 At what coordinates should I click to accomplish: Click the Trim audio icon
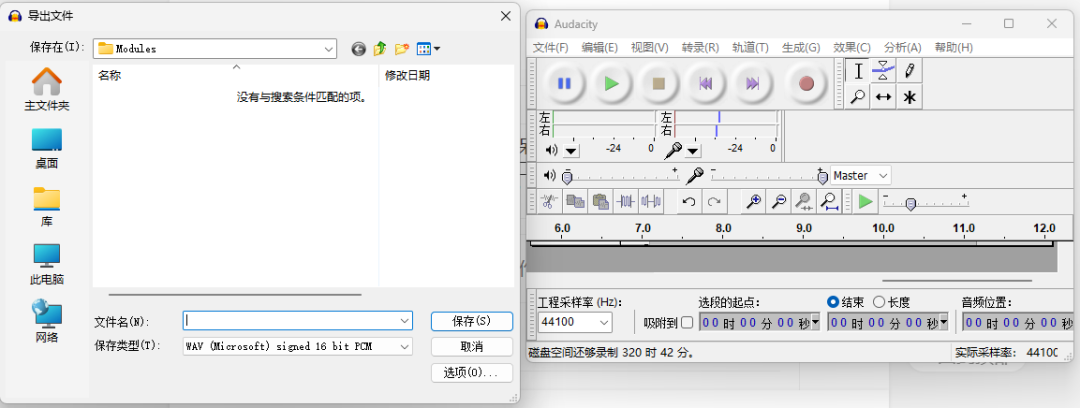click(626, 201)
